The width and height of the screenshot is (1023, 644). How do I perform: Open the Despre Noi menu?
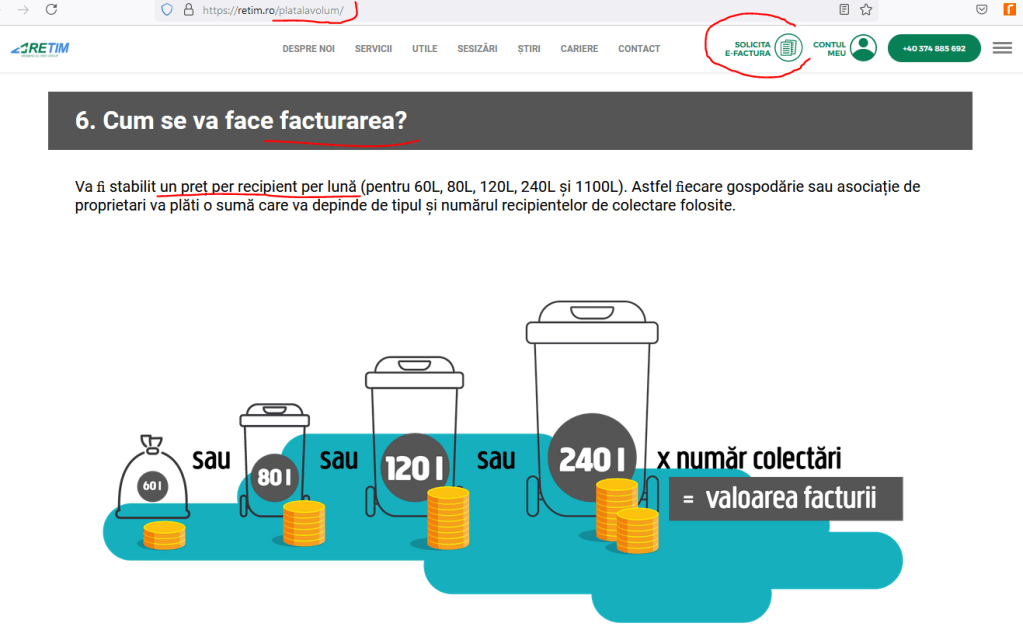click(x=308, y=49)
